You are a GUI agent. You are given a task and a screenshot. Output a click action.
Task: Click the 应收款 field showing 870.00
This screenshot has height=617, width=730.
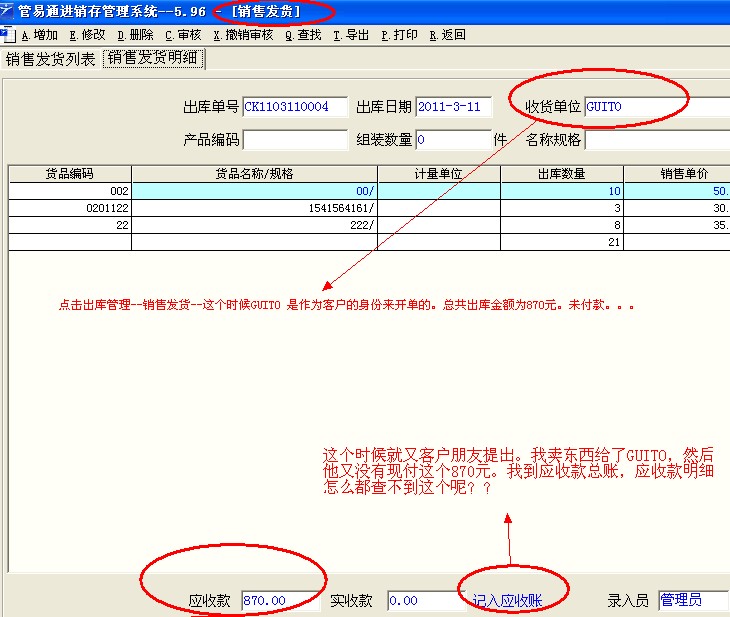click(x=281, y=601)
